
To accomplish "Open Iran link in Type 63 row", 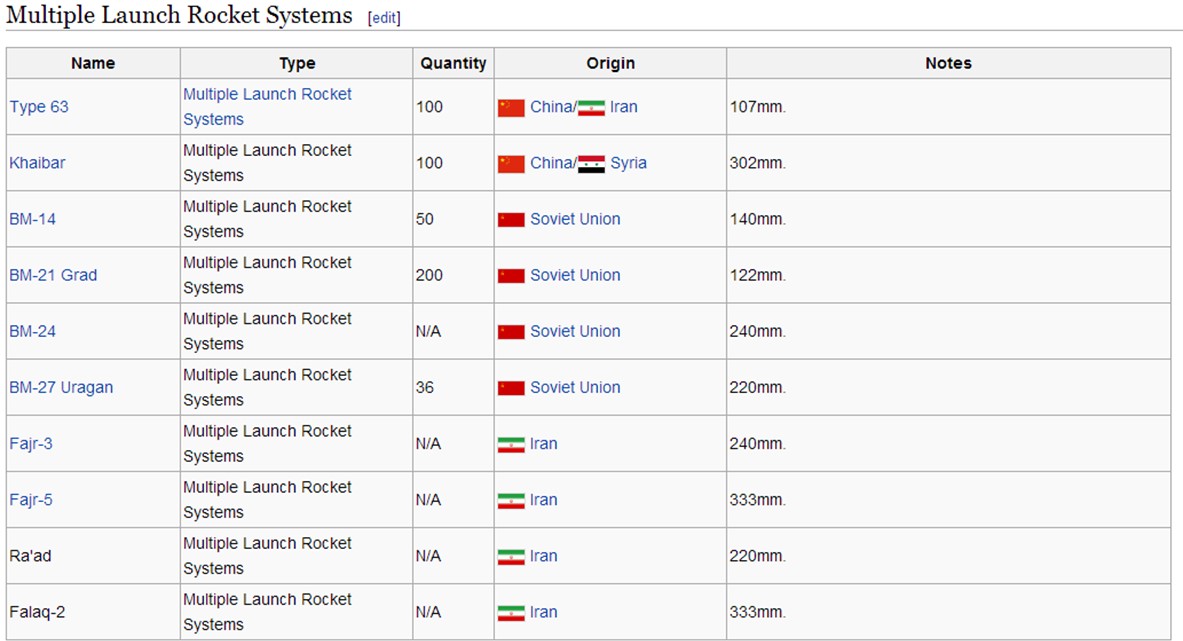I will pos(624,107).
